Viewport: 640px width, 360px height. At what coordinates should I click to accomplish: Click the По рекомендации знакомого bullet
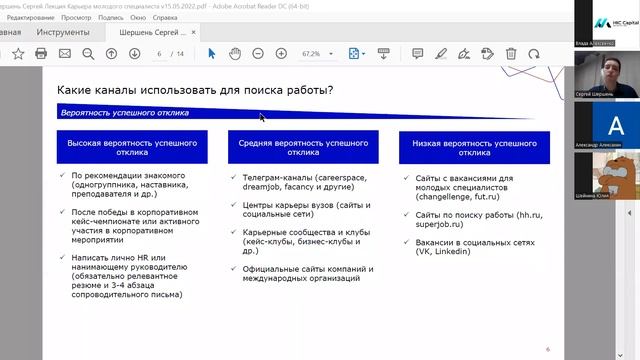click(x=130, y=184)
